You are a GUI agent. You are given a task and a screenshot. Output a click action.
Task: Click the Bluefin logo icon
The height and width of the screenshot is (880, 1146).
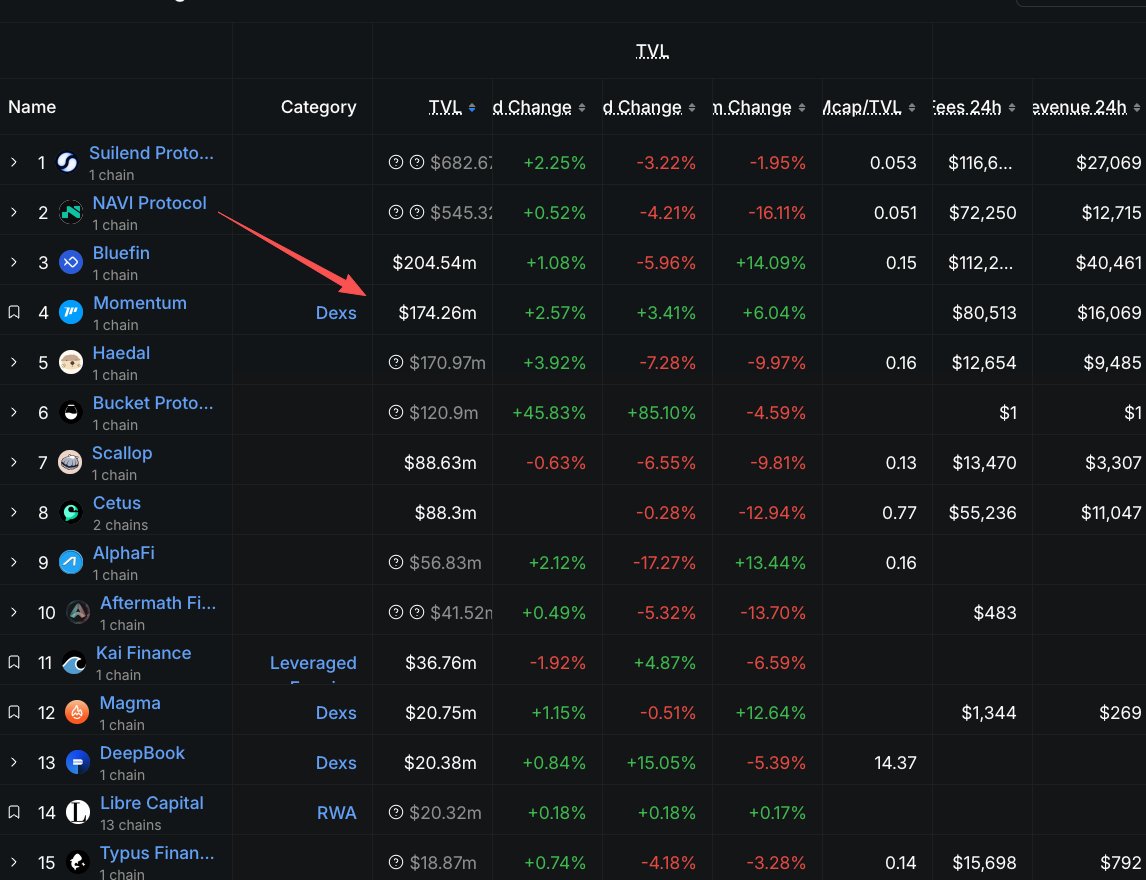pos(71,262)
